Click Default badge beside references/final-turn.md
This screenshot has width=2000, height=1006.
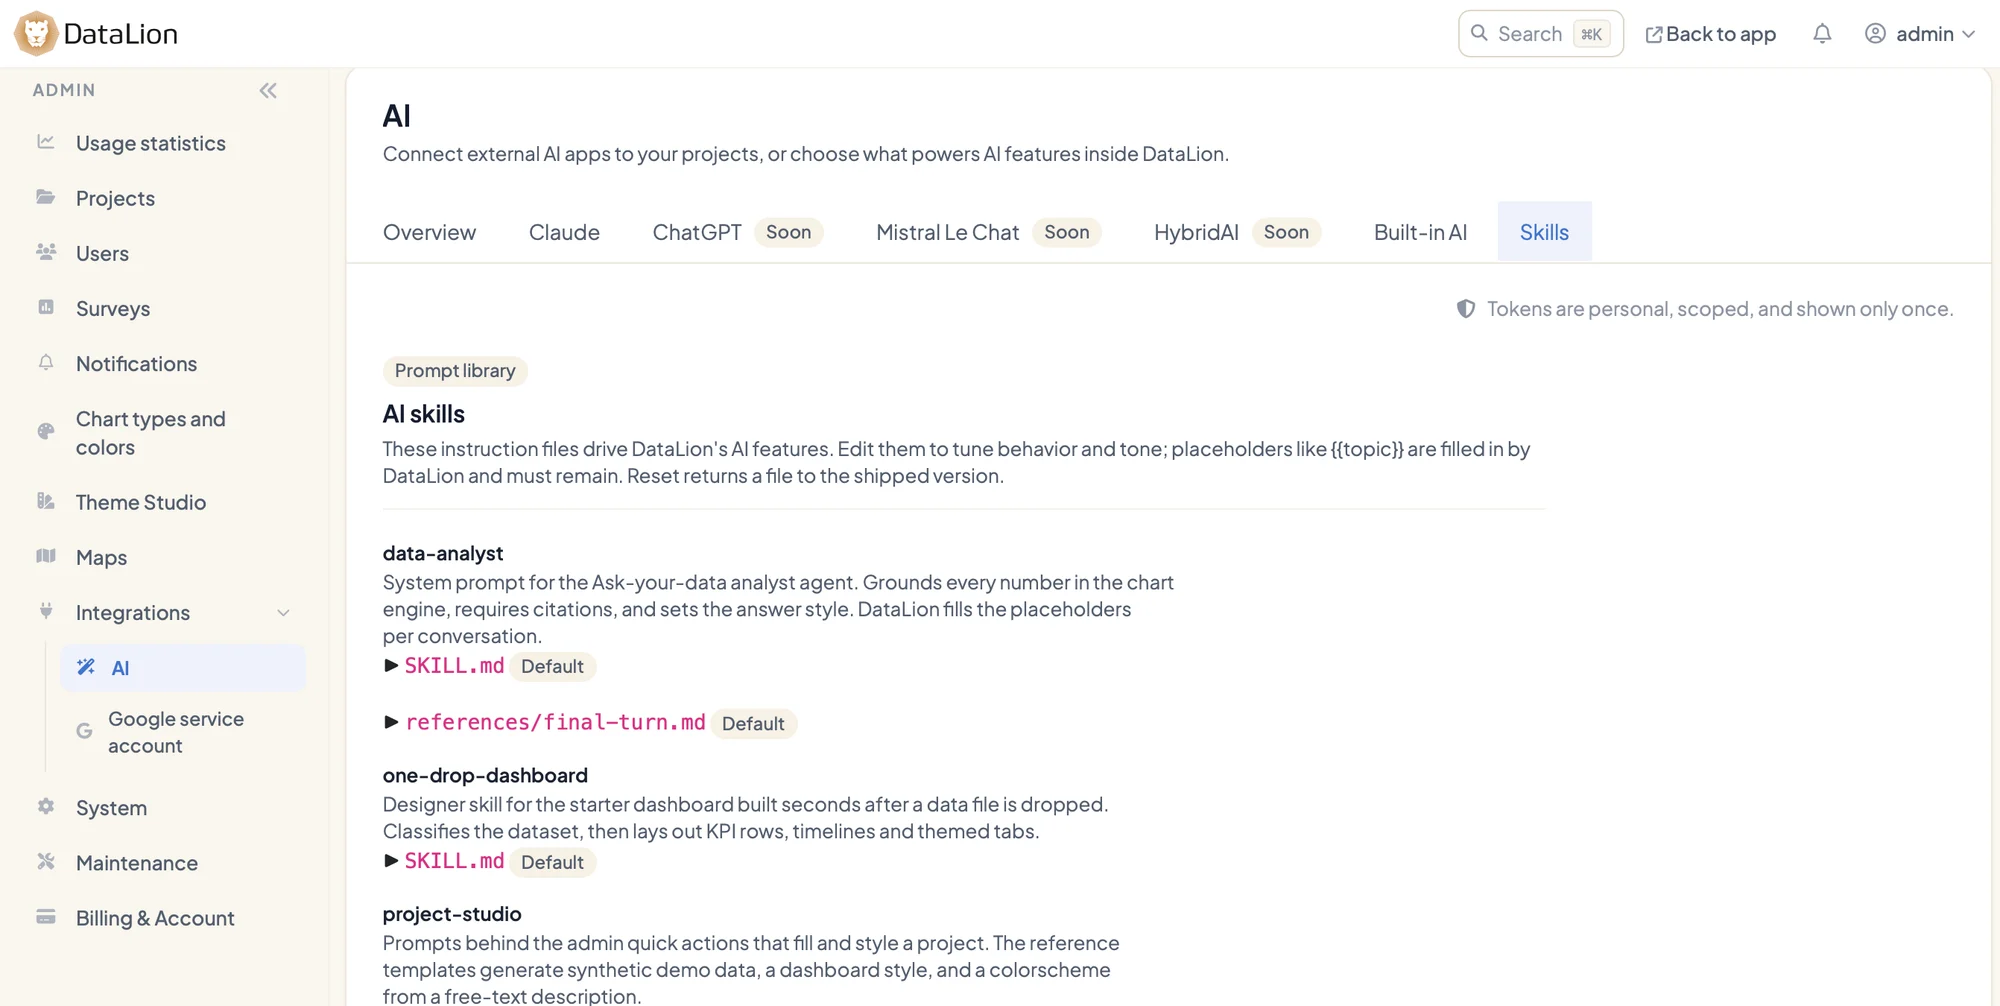click(x=753, y=724)
